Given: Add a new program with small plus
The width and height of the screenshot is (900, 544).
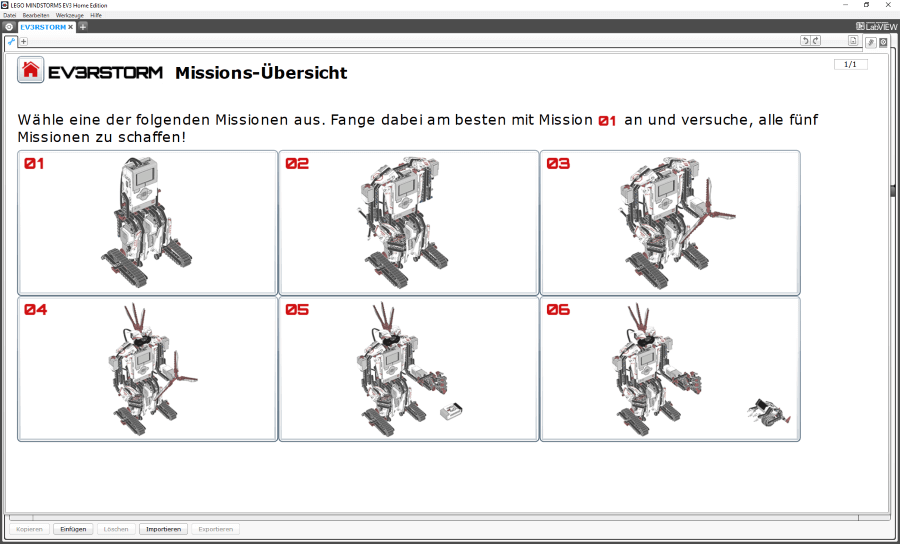Looking at the screenshot, I should (x=24, y=41).
